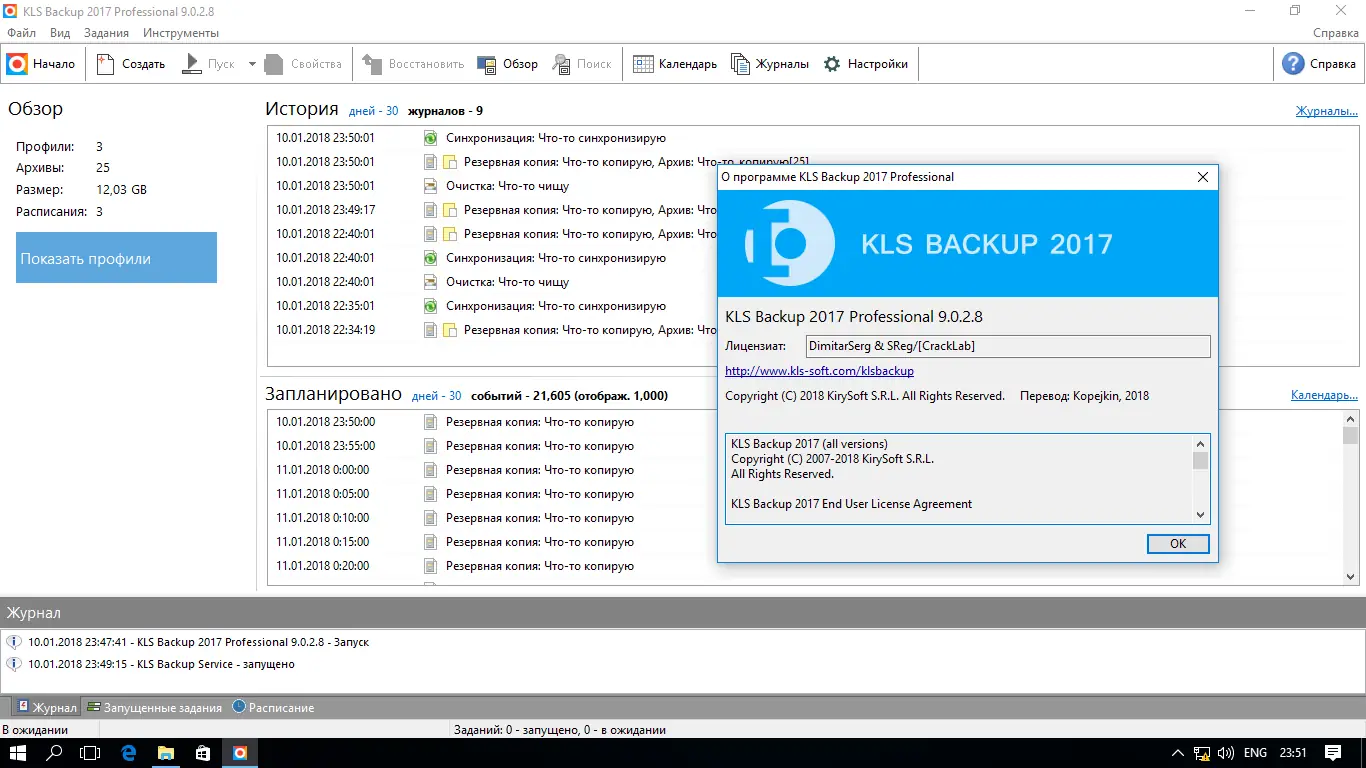The height and width of the screenshot is (768, 1366).
Task: Click the backup icon on 0:05:00 row
Action: 431,494
